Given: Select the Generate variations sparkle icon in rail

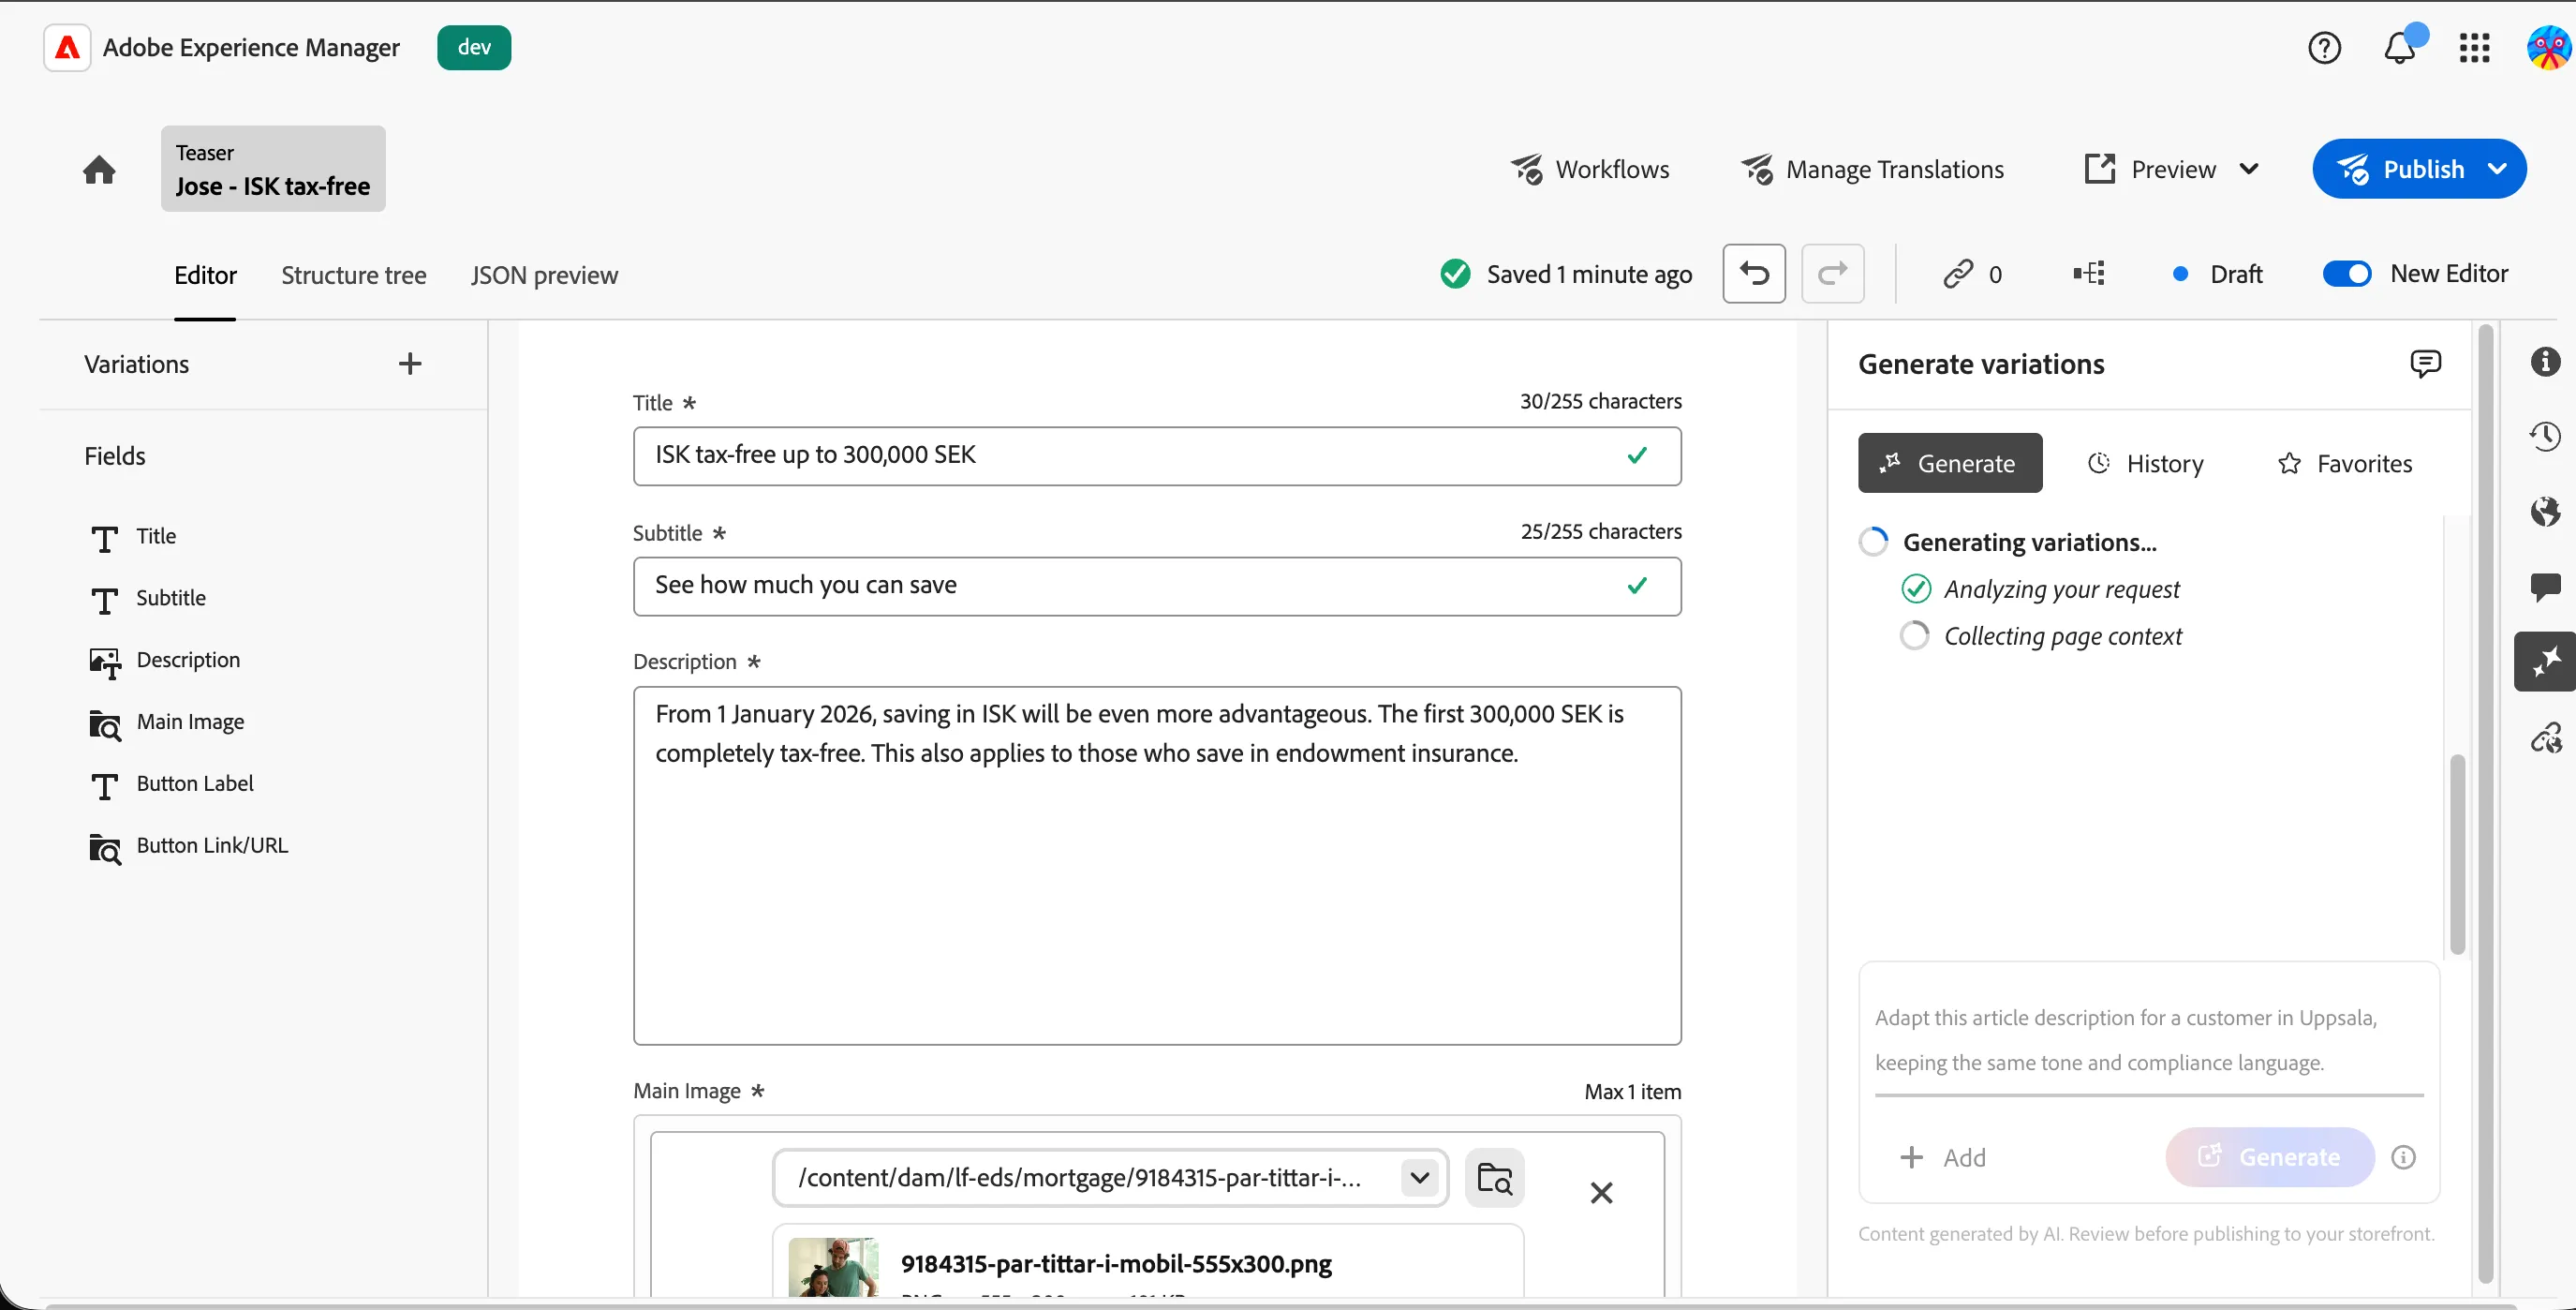Looking at the screenshot, I should click(2545, 661).
